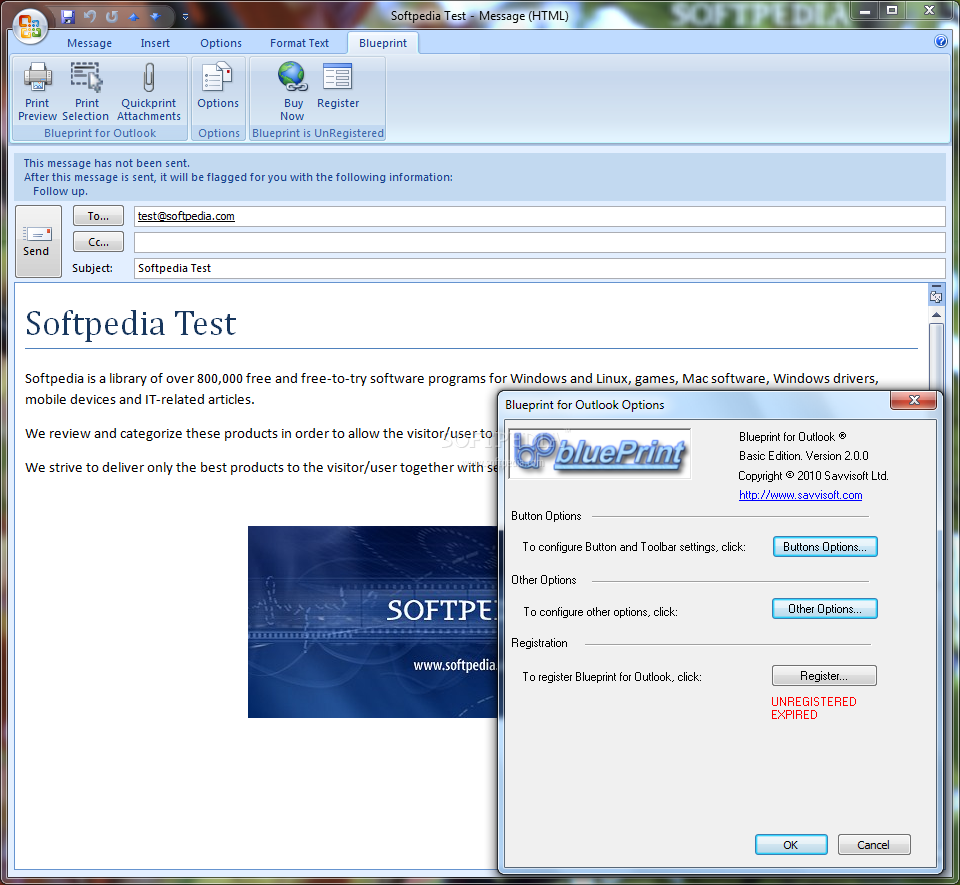The image size is (960, 885).
Task: Confirm Blueprint options with OK
Action: [x=791, y=845]
